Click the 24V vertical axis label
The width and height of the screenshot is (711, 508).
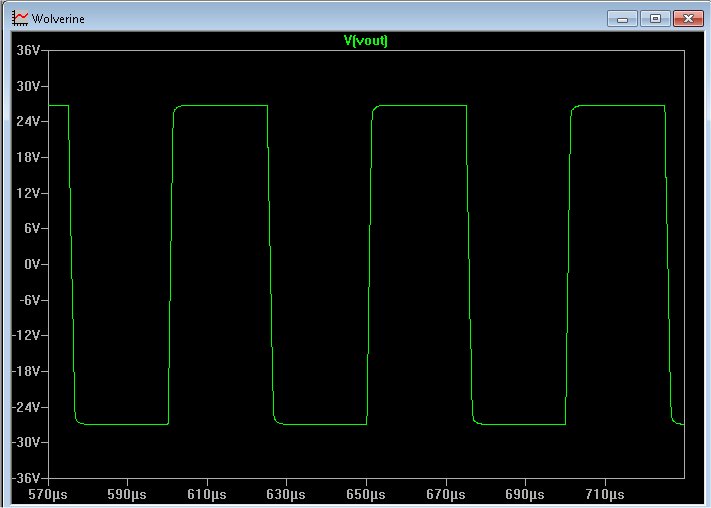[28, 122]
